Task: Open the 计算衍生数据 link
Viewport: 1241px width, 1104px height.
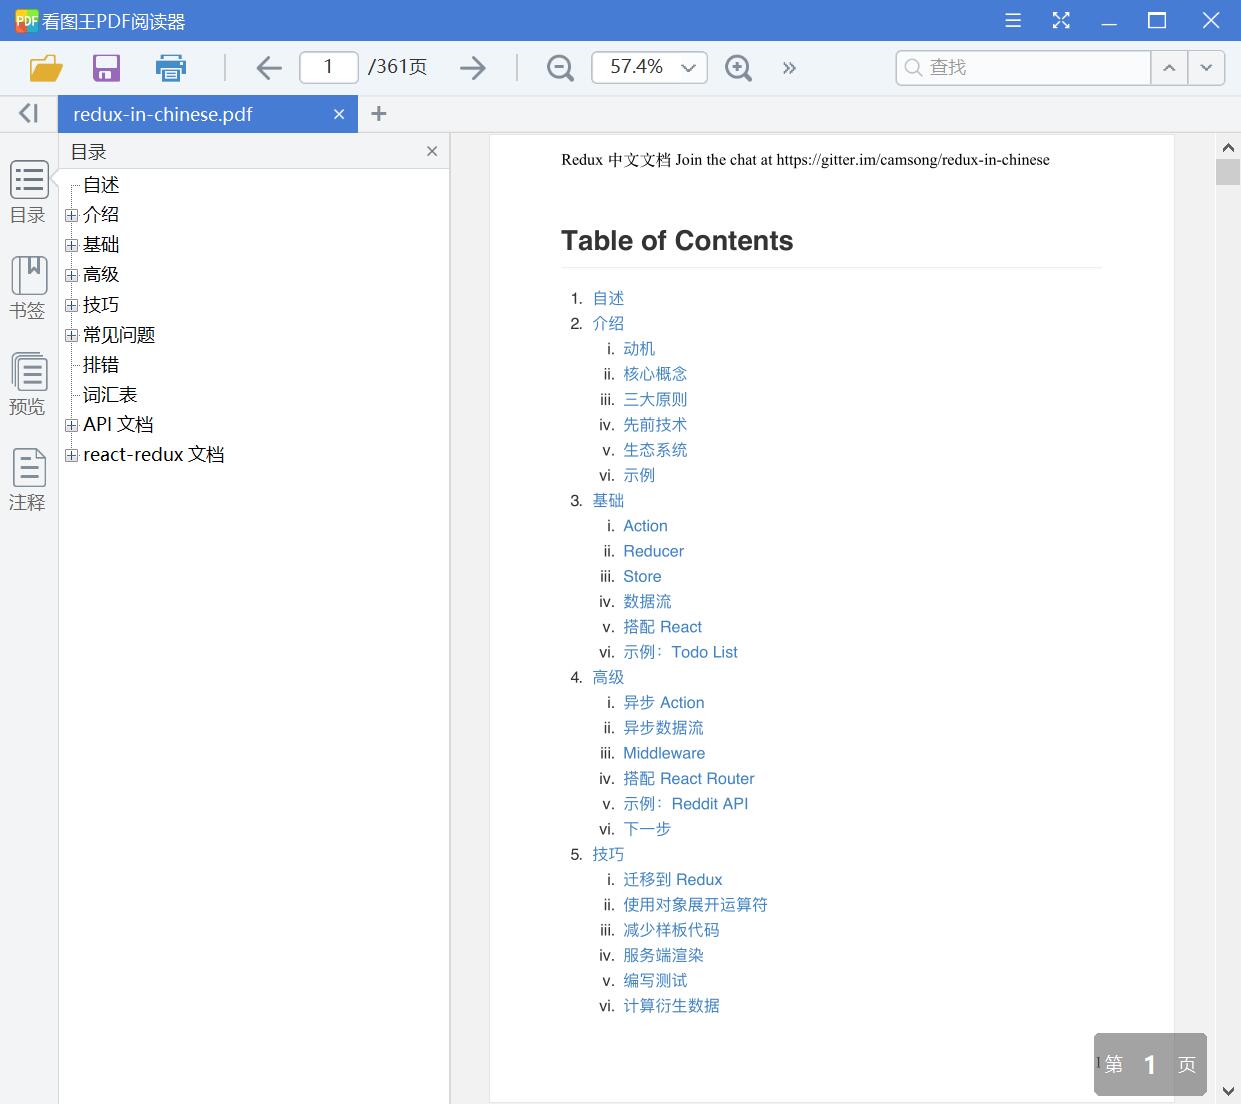Action: 671,1006
